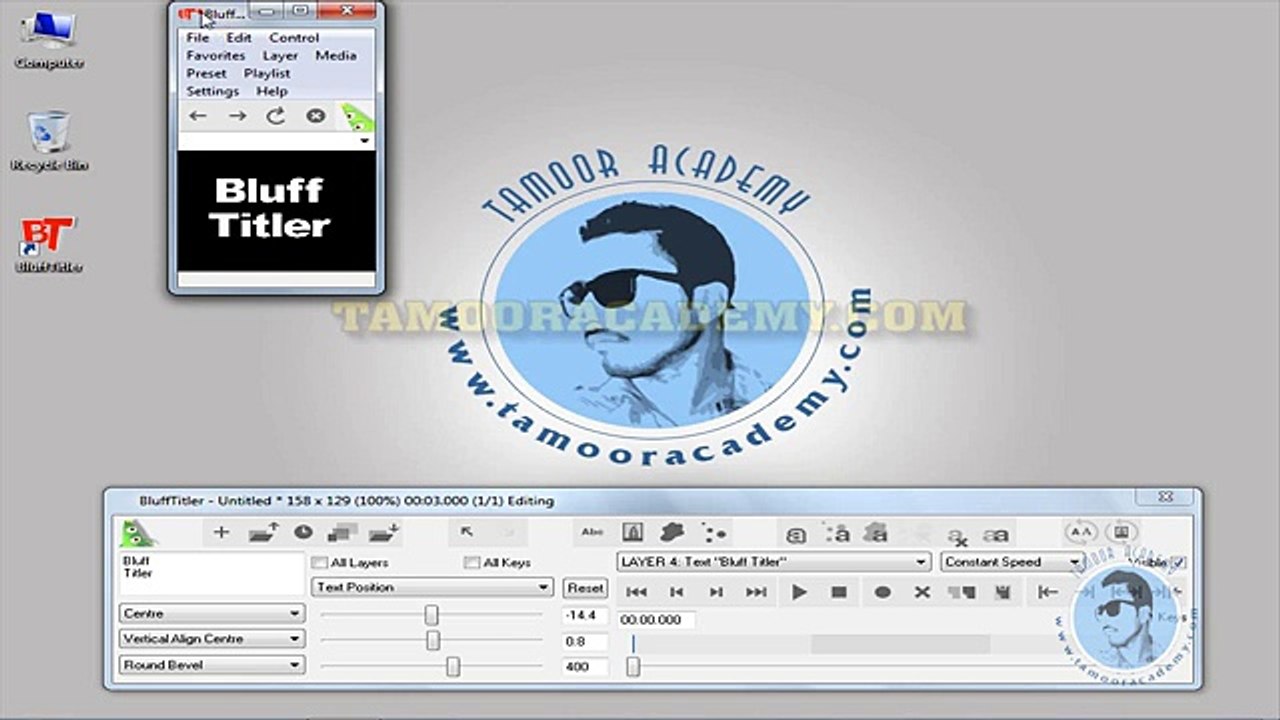Screen dimensions: 1280x720
Task: Enable the All Layers checkbox
Action: tap(320, 563)
